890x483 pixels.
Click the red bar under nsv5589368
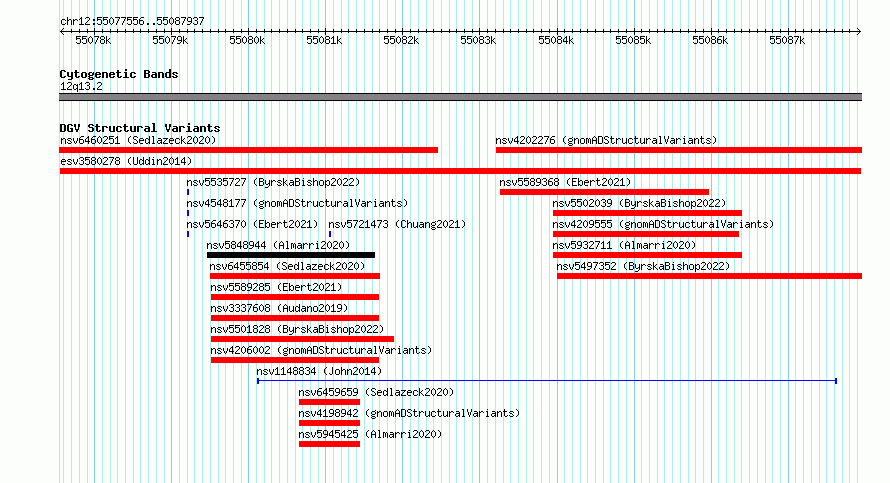pos(604,192)
